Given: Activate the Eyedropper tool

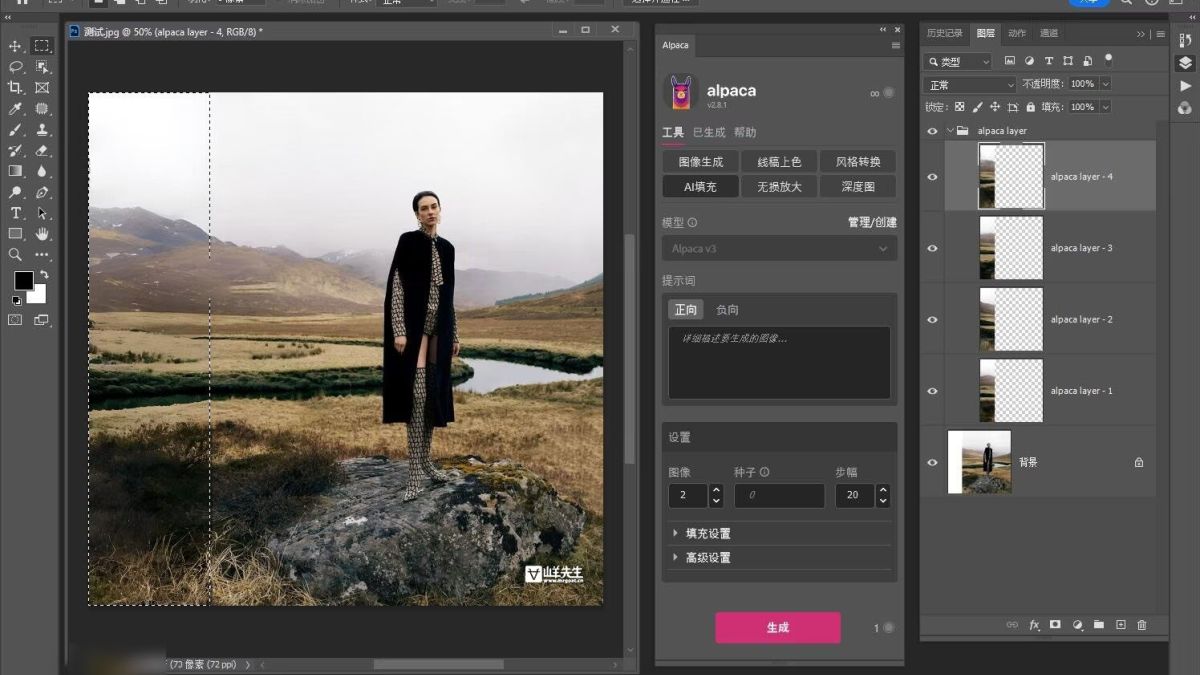Looking at the screenshot, I should click(15, 109).
